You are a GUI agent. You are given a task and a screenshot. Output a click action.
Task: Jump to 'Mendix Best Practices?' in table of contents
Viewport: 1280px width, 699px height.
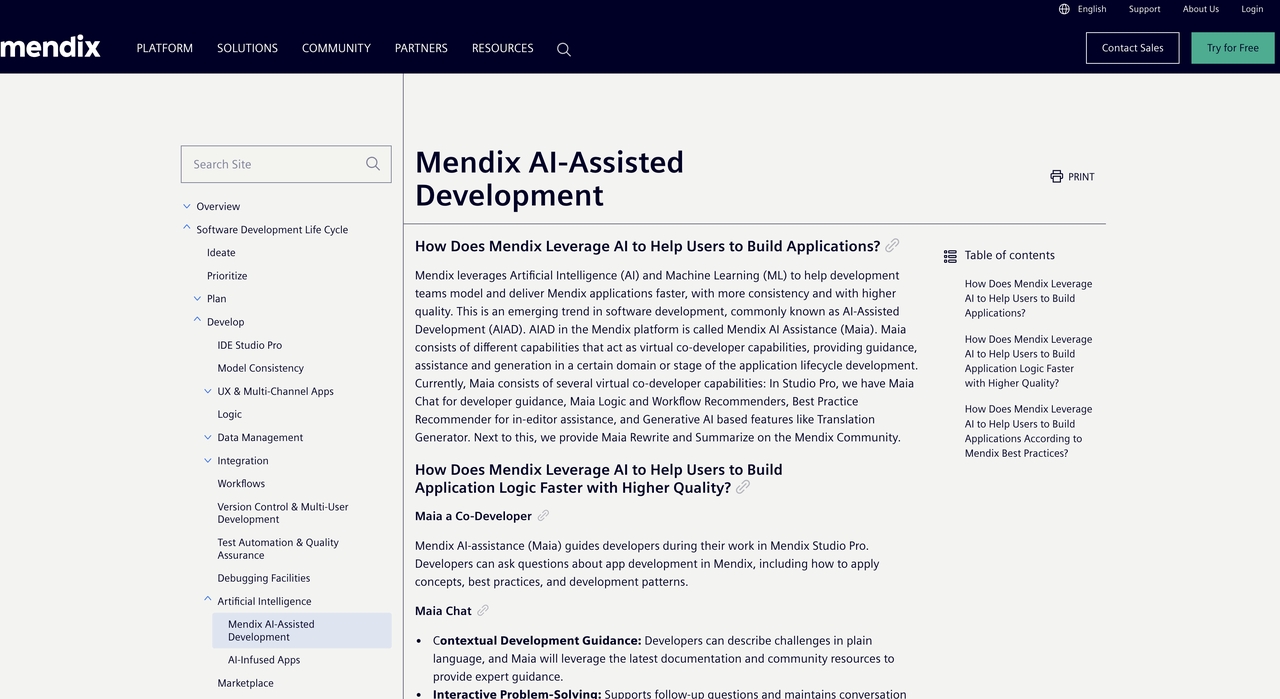click(1028, 431)
